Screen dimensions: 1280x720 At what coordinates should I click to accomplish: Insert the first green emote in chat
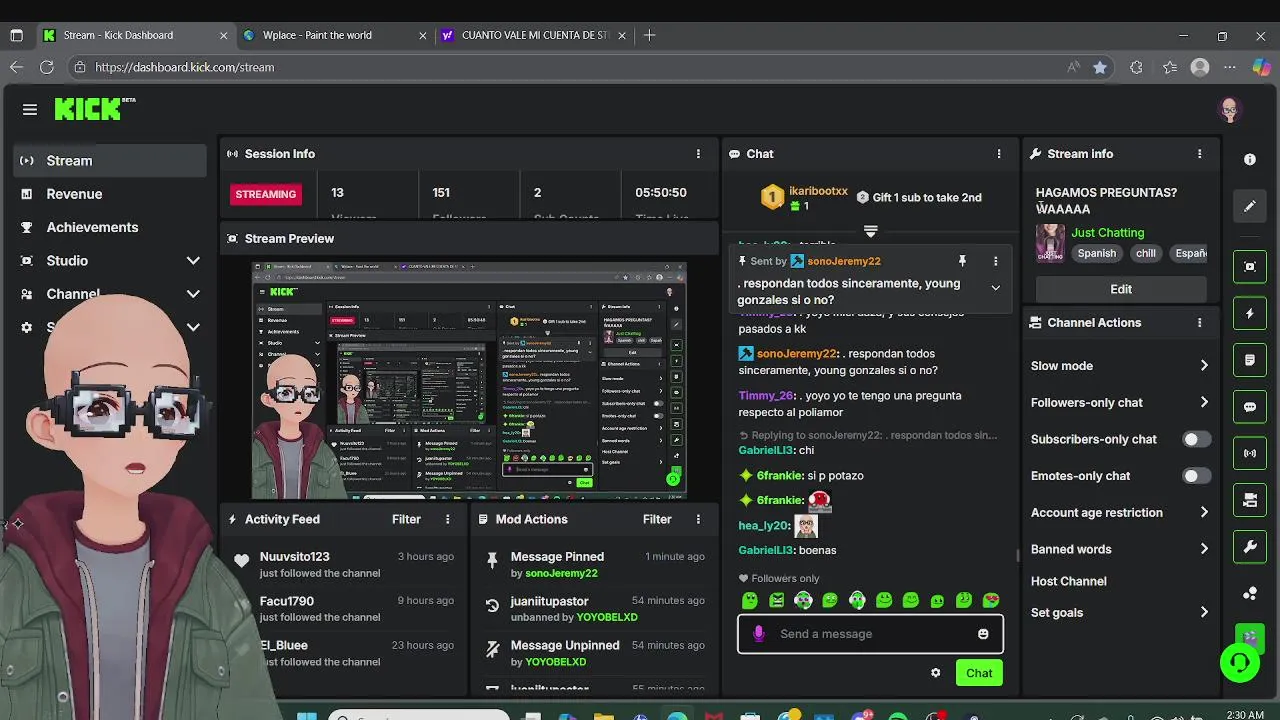[750, 600]
